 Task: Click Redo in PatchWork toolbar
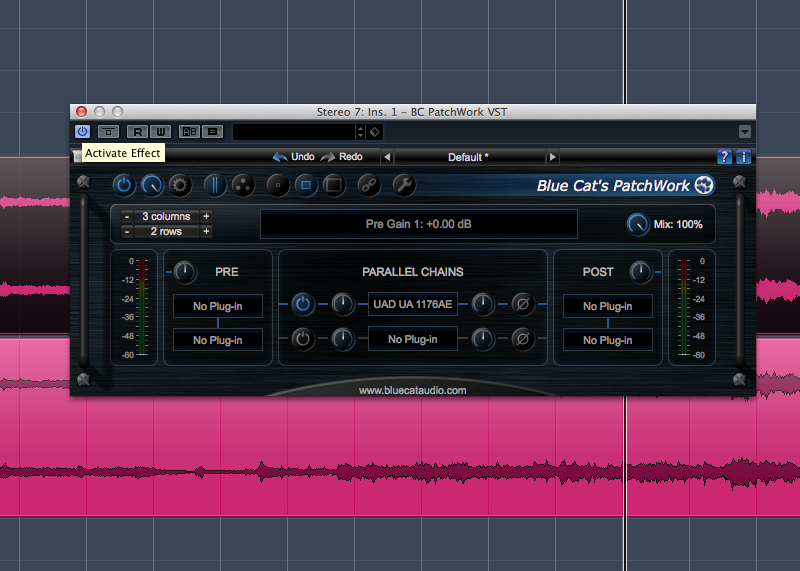[x=341, y=157]
